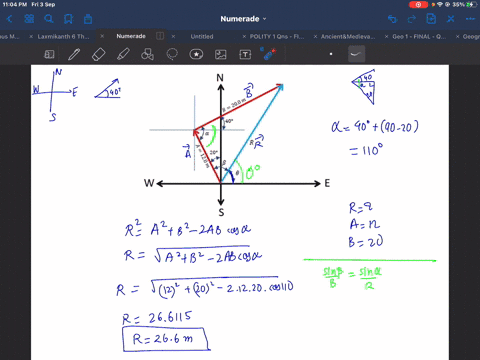Select the Numerade tab
This screenshot has width=480, height=360.
(131, 36)
